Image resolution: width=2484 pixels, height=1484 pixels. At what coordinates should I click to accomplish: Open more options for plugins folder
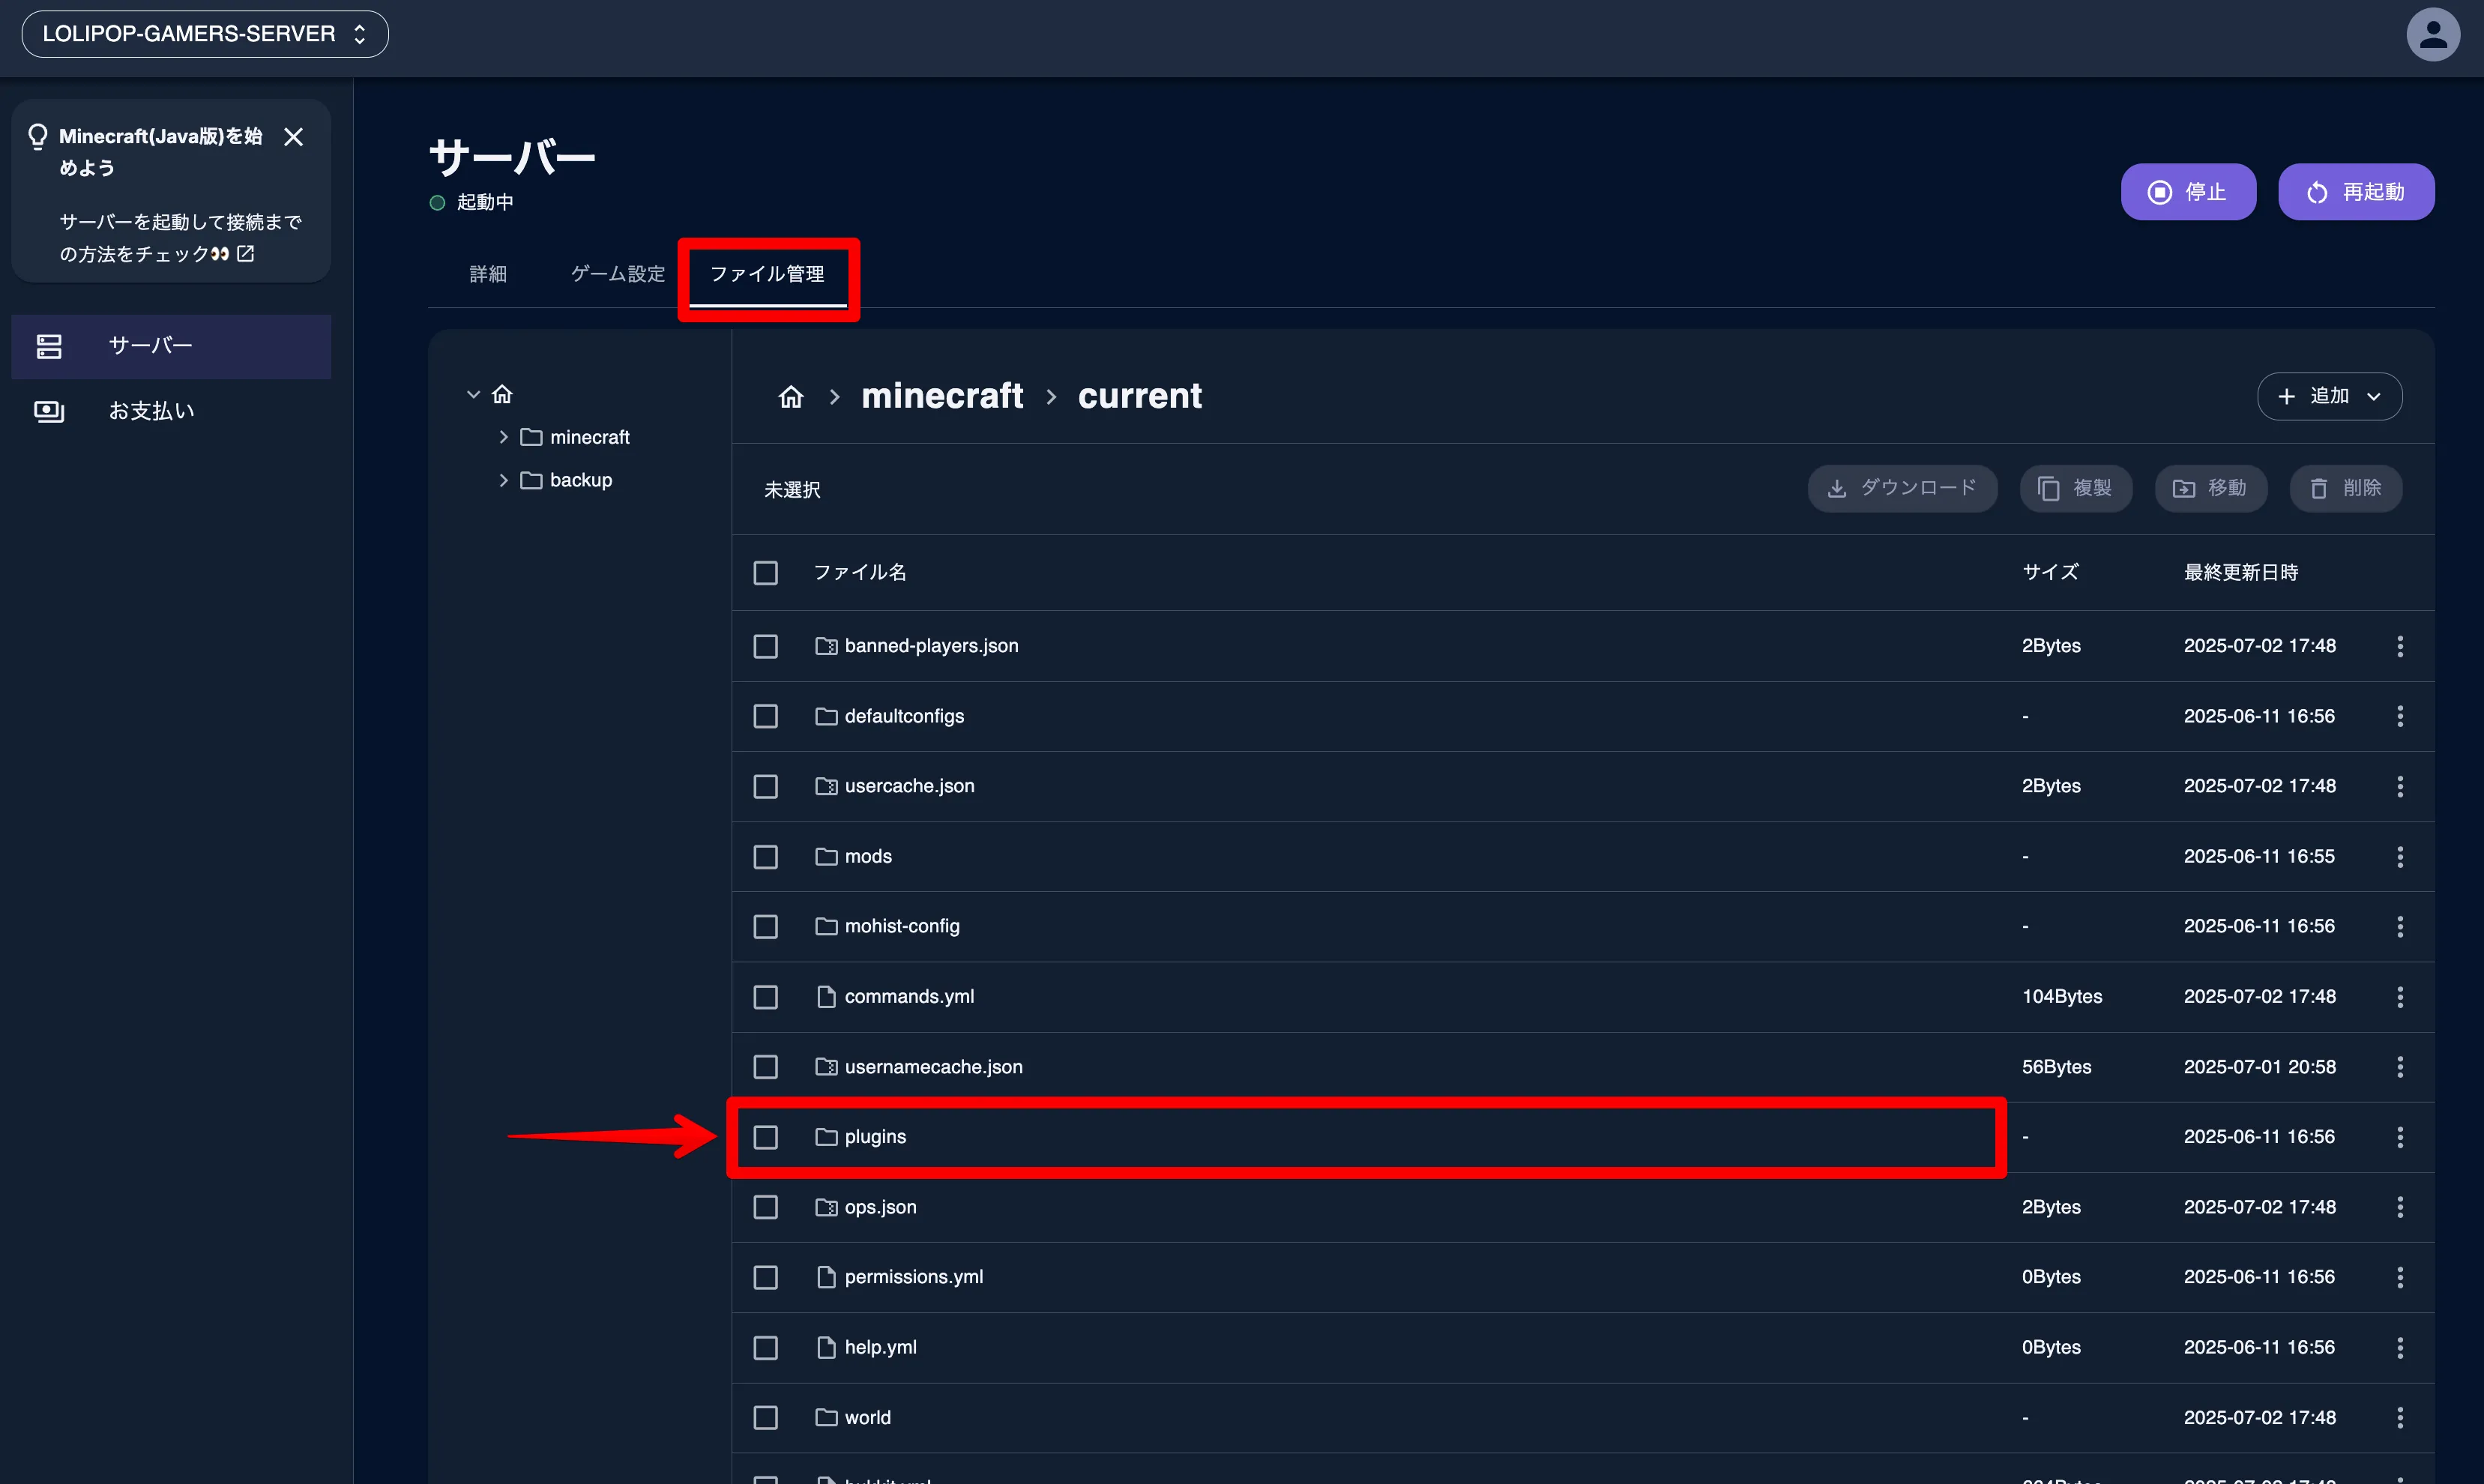tap(2400, 1137)
